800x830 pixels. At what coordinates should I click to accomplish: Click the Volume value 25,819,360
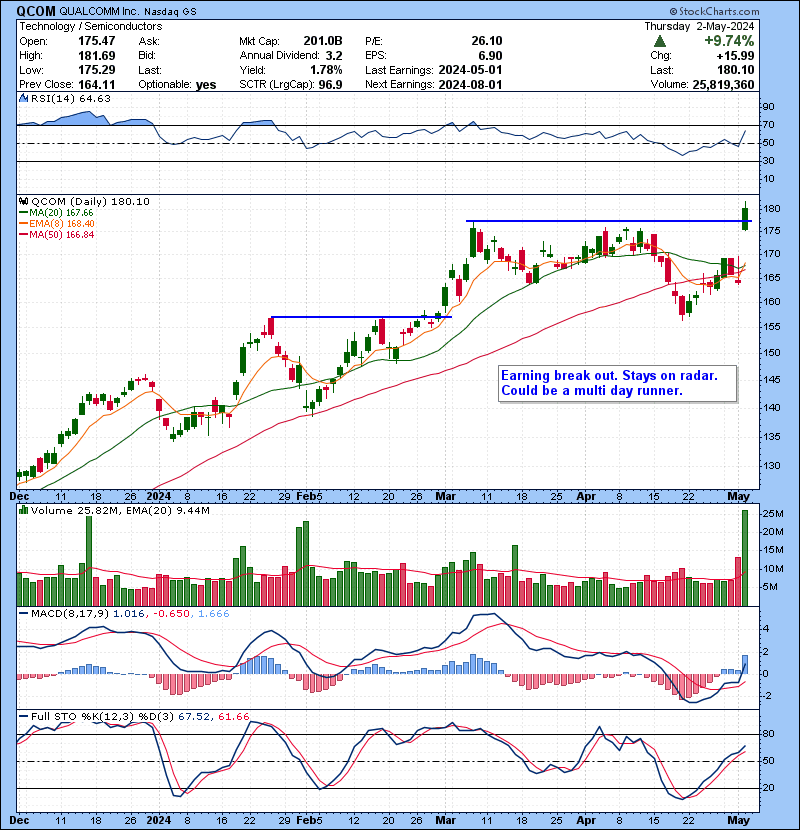pyautogui.click(x=723, y=84)
